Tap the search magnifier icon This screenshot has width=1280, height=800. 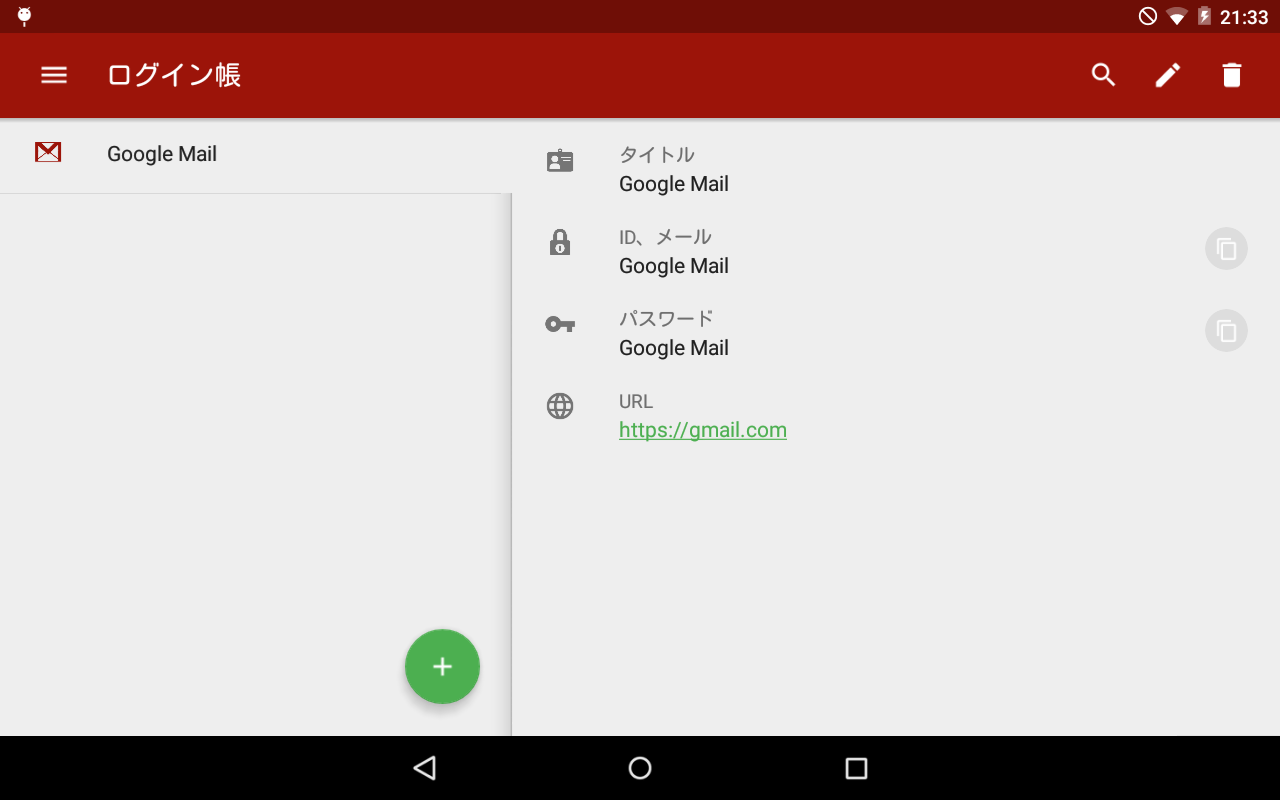tap(1103, 75)
